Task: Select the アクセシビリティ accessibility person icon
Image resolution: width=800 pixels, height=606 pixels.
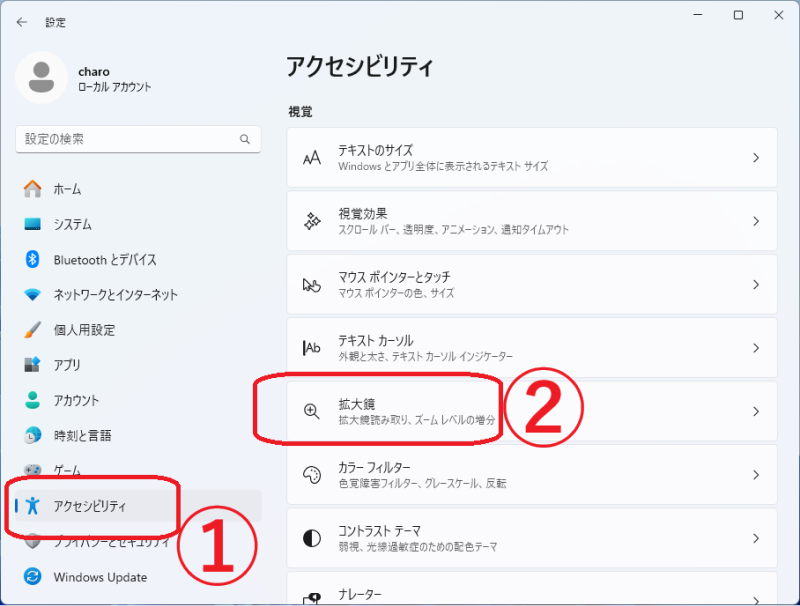Action: [33, 507]
